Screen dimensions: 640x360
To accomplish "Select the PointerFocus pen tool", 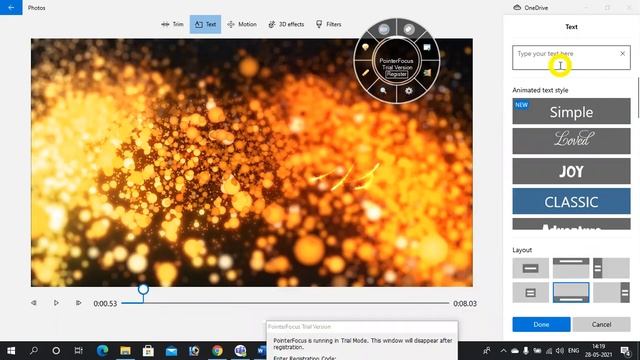I will pos(365,73).
